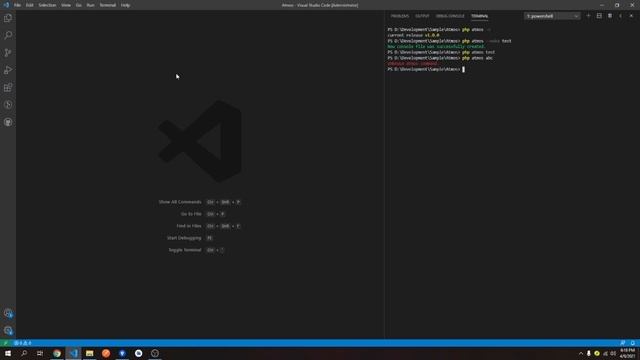Switch to the Debug Console tab
The width and height of the screenshot is (640, 360).
[450, 16]
